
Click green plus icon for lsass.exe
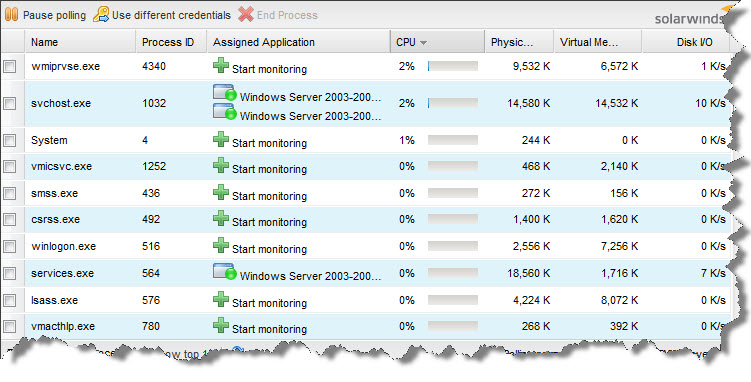pyautogui.click(x=221, y=299)
